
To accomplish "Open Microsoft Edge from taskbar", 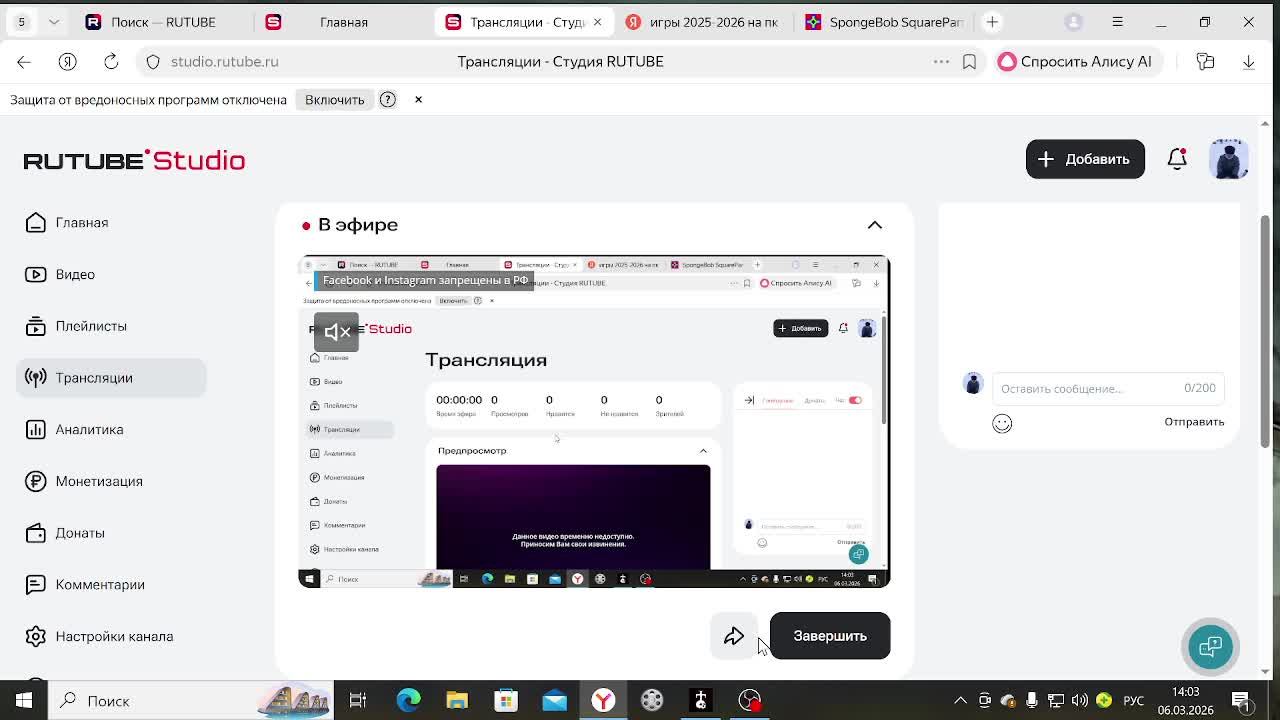I will pos(408,701).
